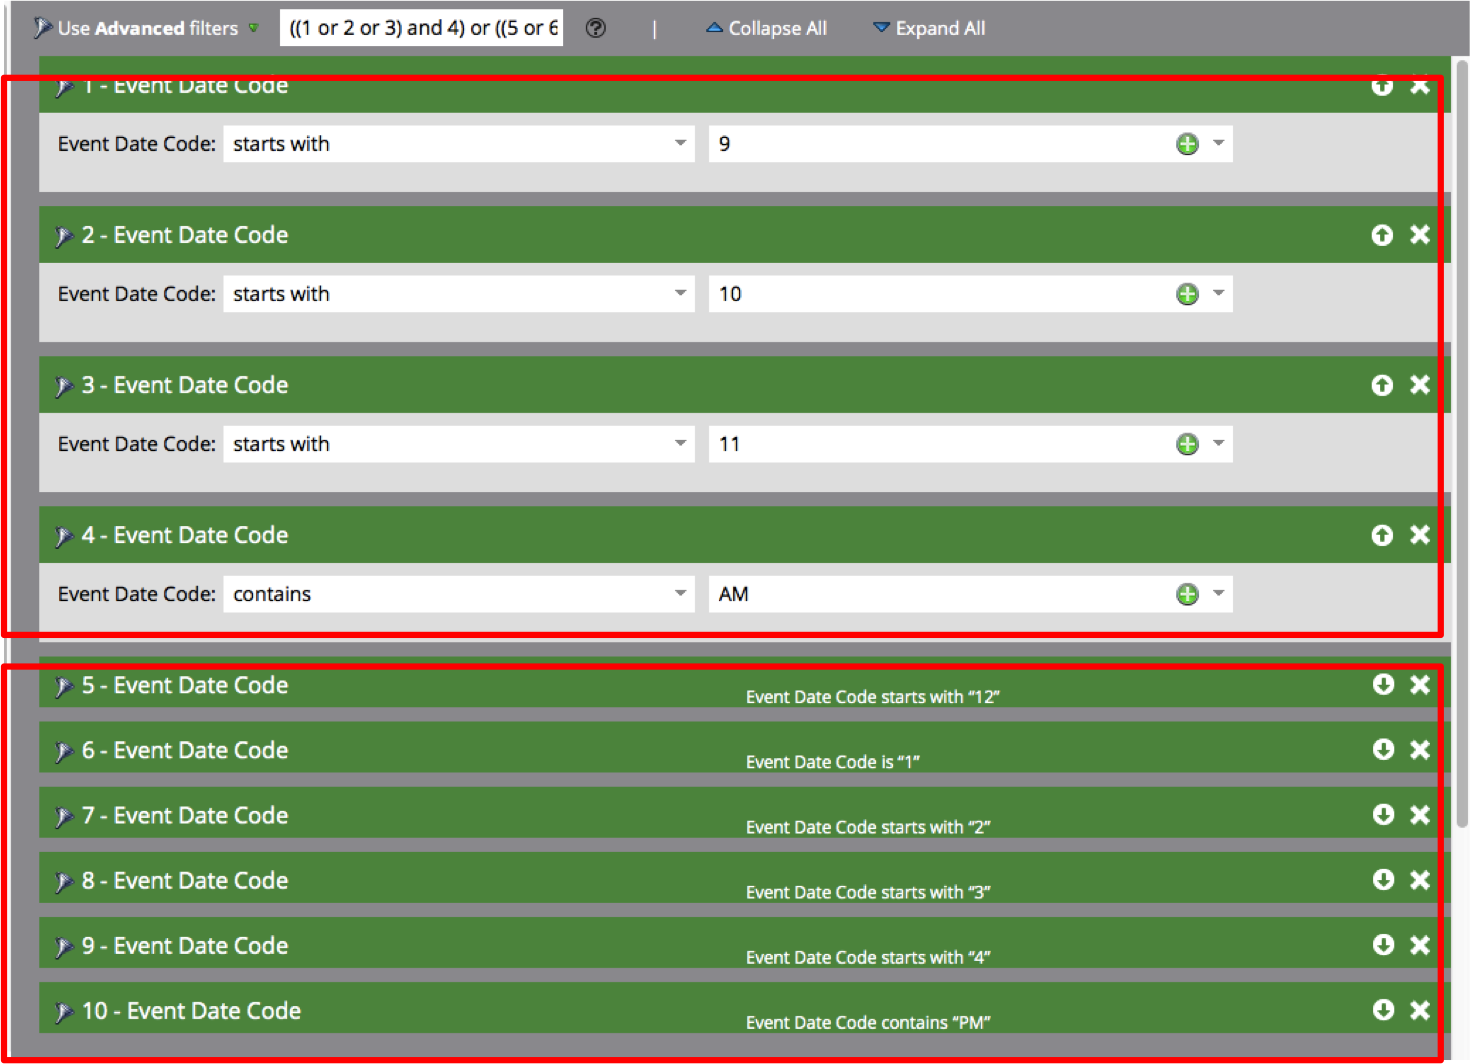Add a value with filter 1's green plus
1470x1064 pixels.
[x=1187, y=144]
